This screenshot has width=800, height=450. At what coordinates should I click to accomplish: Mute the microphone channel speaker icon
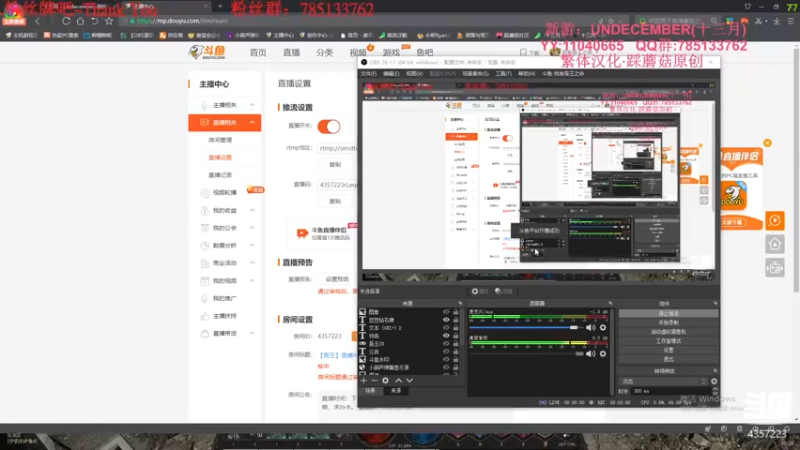click(591, 328)
